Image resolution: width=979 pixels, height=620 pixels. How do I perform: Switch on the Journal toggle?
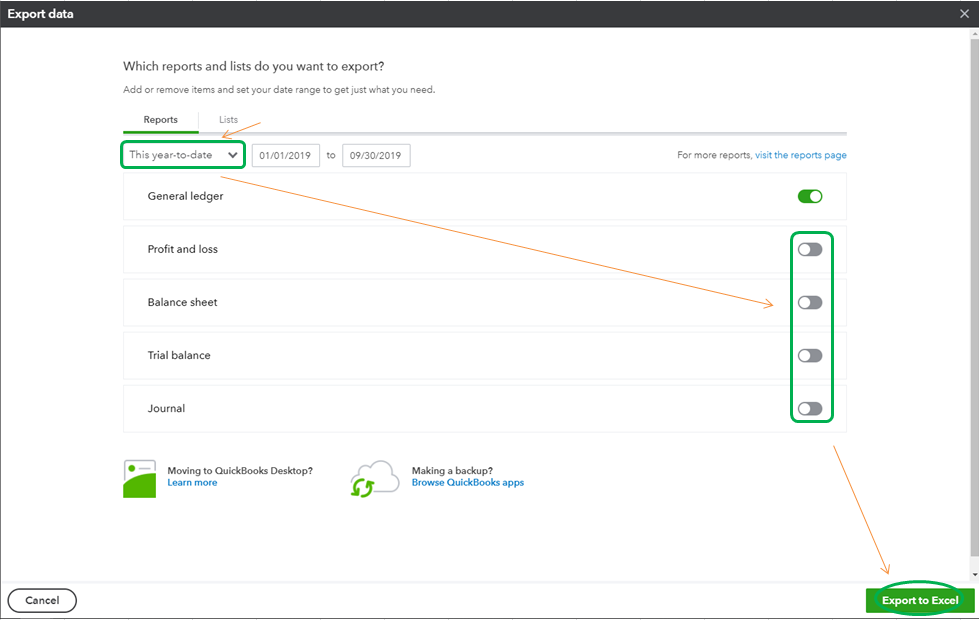(x=810, y=409)
